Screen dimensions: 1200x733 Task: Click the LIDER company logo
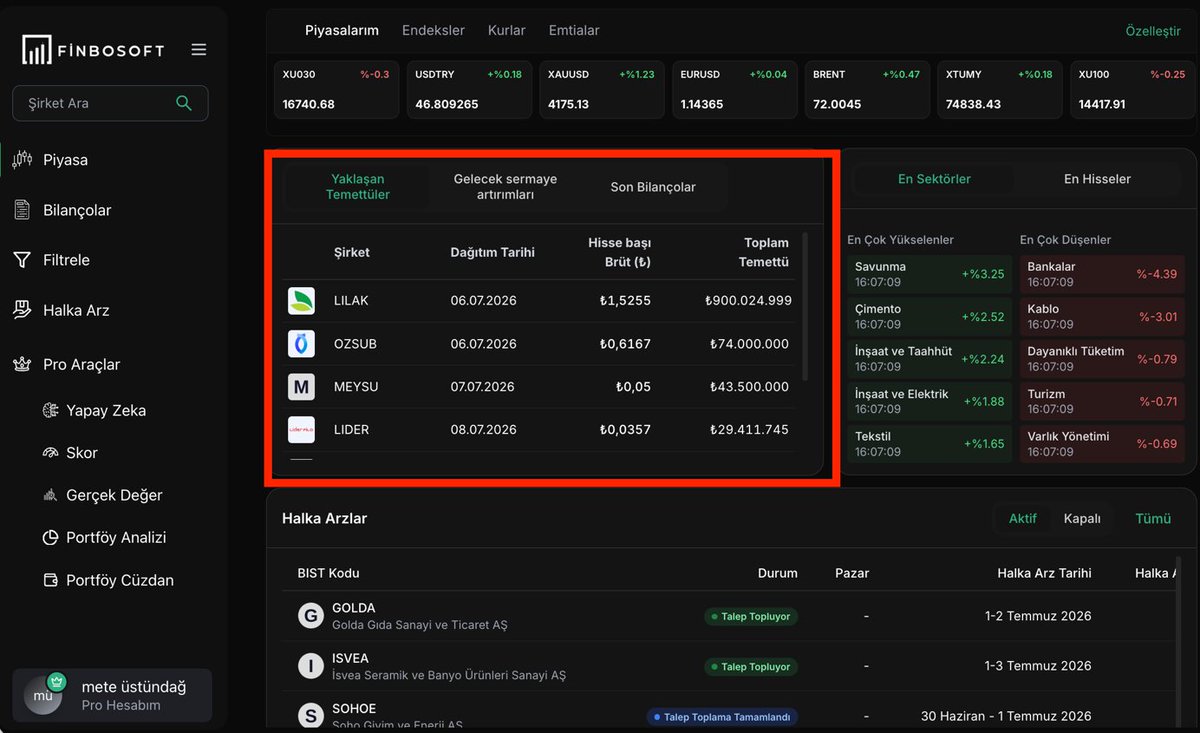click(x=301, y=430)
